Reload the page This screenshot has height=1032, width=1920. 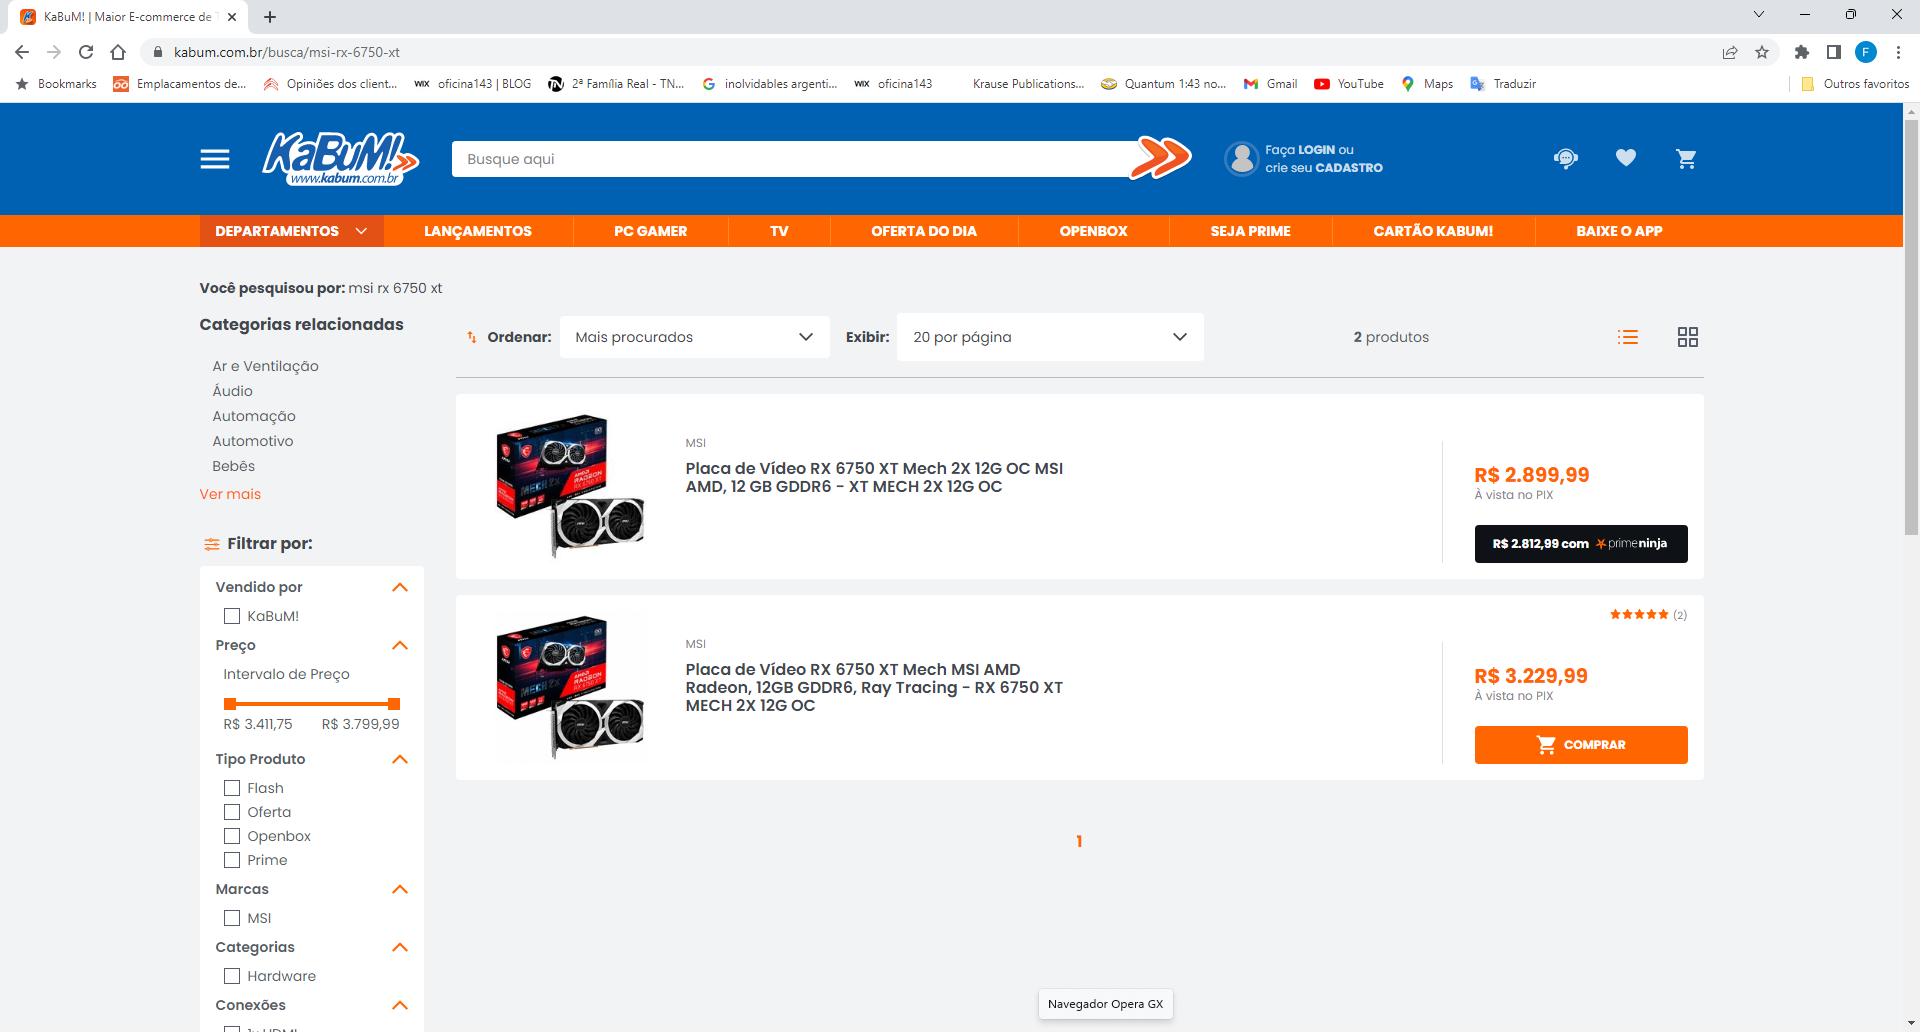click(x=86, y=52)
